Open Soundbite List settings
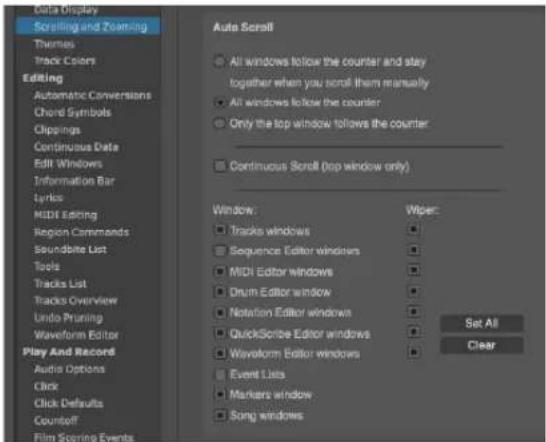Screen dimensions: 546x442 click(x=70, y=249)
